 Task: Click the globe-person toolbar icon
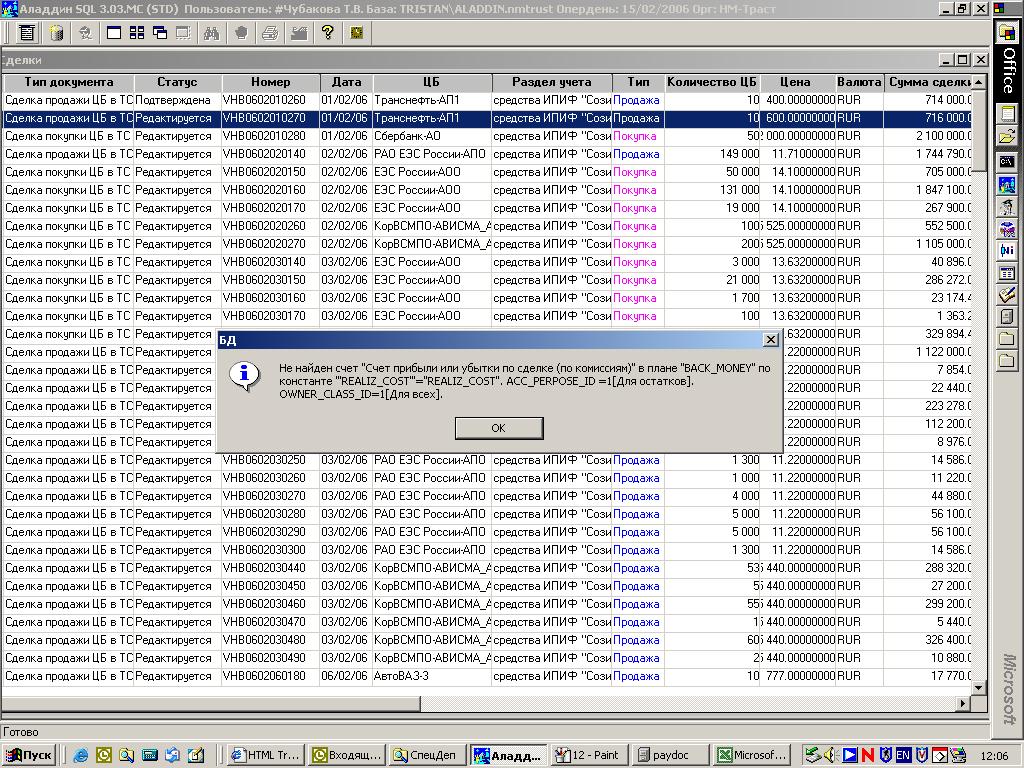click(85, 33)
